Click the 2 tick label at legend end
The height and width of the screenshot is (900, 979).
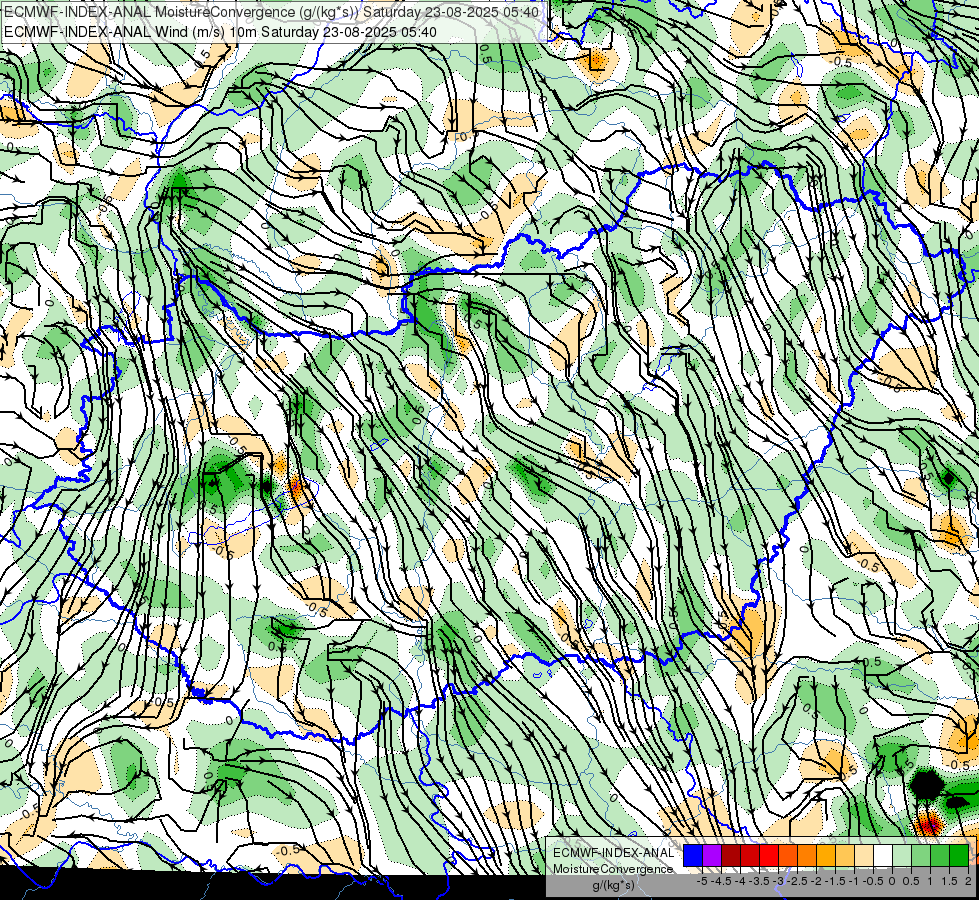coord(968,881)
